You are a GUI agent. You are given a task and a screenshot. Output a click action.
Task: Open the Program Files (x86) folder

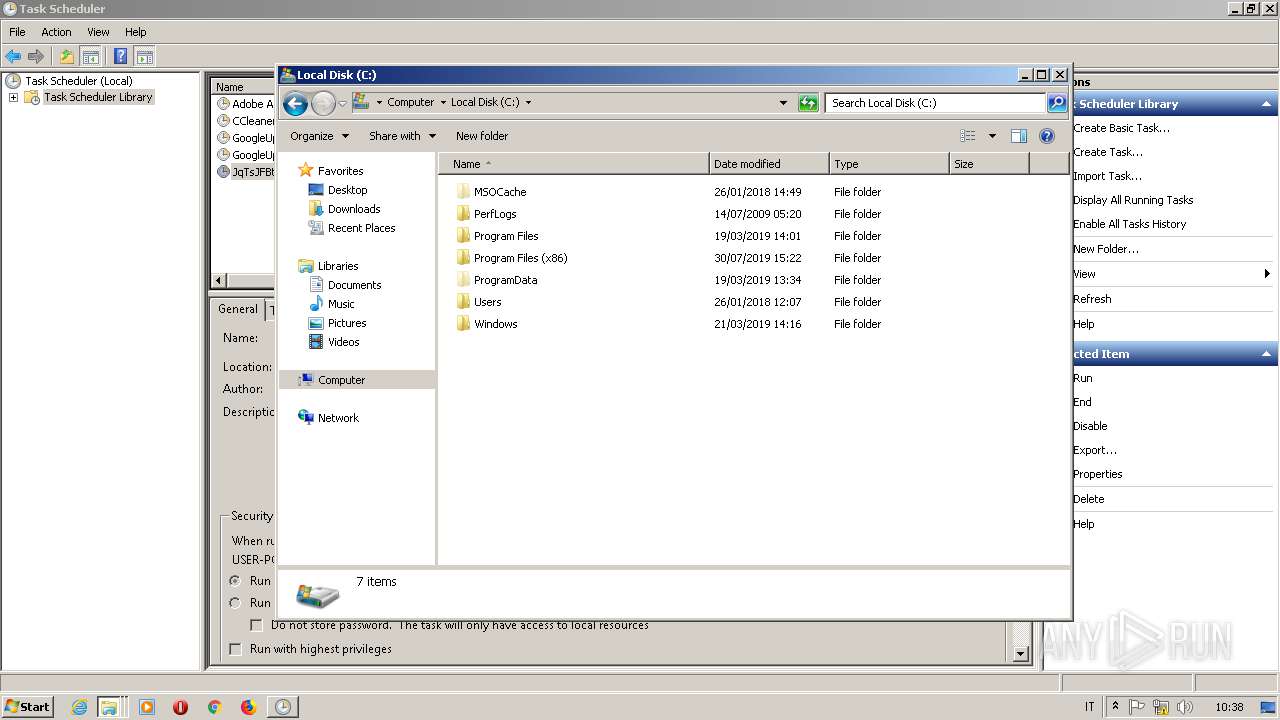coord(520,258)
